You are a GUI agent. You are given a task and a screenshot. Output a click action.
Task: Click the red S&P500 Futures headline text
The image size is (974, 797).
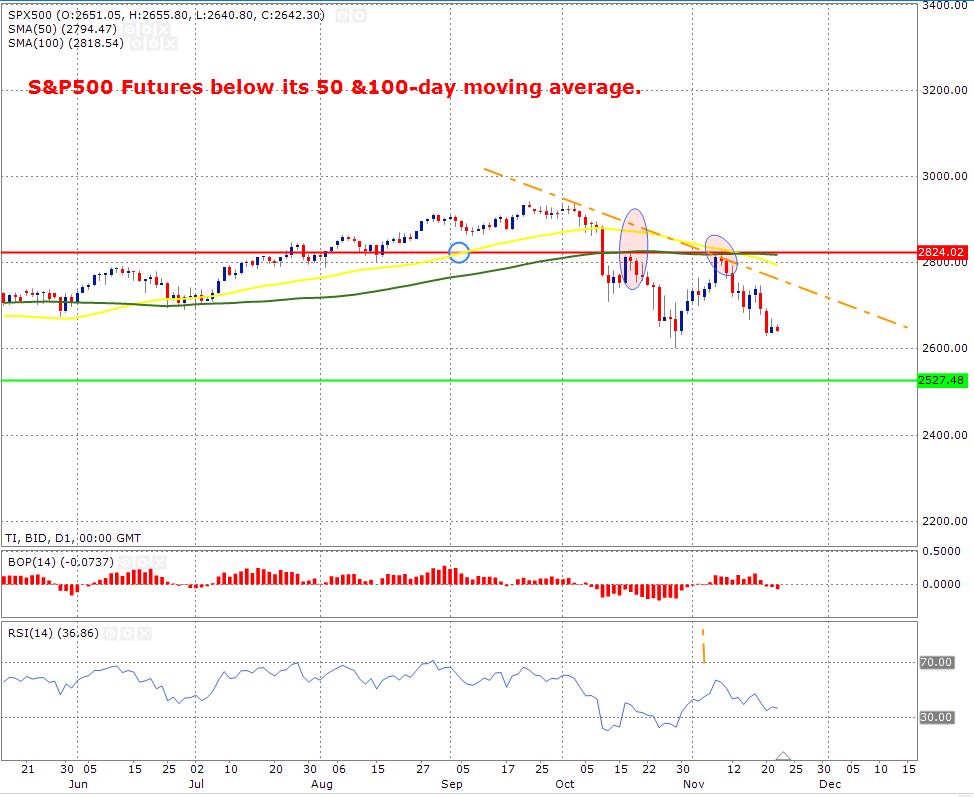coord(334,87)
